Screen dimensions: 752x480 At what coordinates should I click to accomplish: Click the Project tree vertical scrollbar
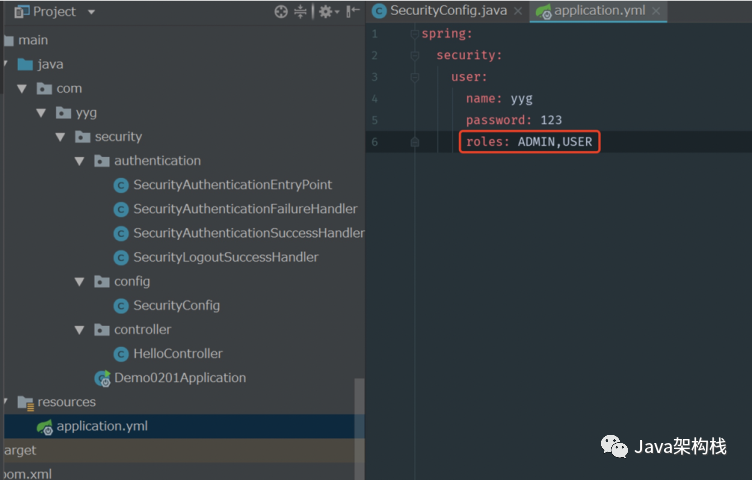pos(359,429)
